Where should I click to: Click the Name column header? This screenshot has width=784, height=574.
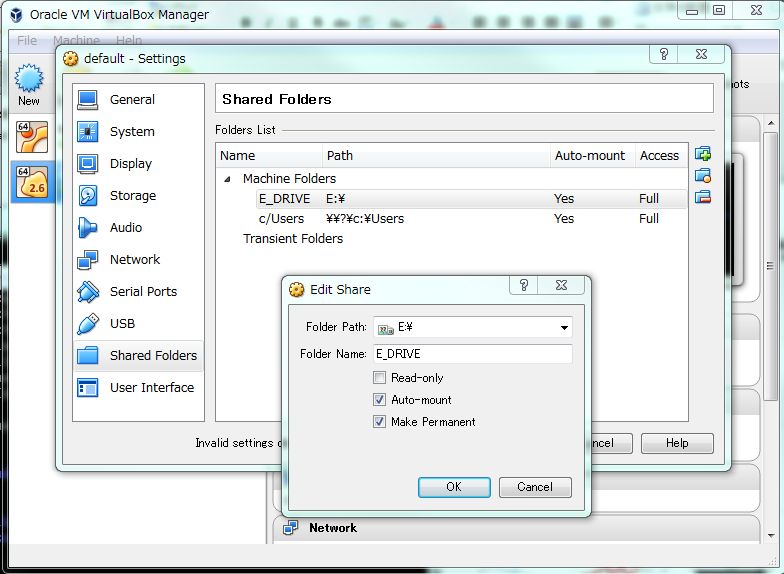[x=270, y=156]
